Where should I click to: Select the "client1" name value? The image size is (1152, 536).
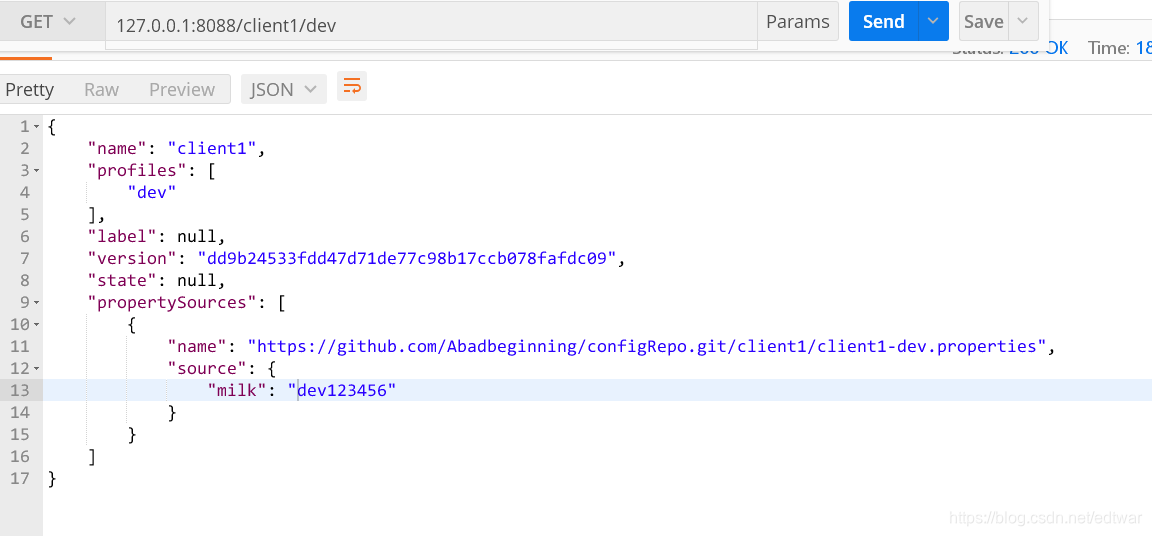tap(212, 148)
